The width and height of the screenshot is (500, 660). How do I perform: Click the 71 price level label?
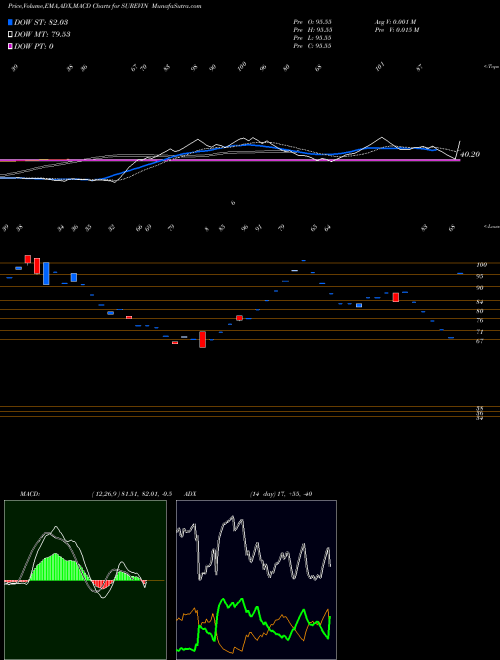pyautogui.click(x=479, y=332)
